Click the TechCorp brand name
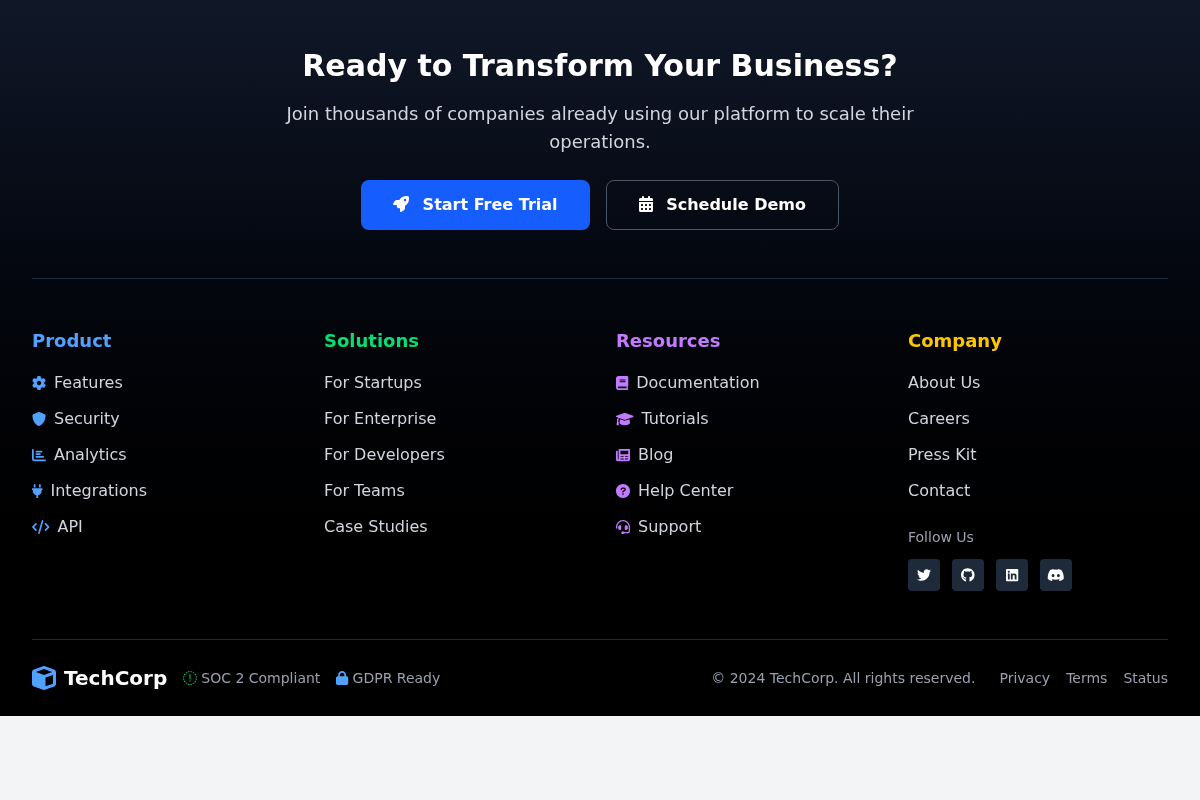This screenshot has height=800, width=1200. point(115,678)
